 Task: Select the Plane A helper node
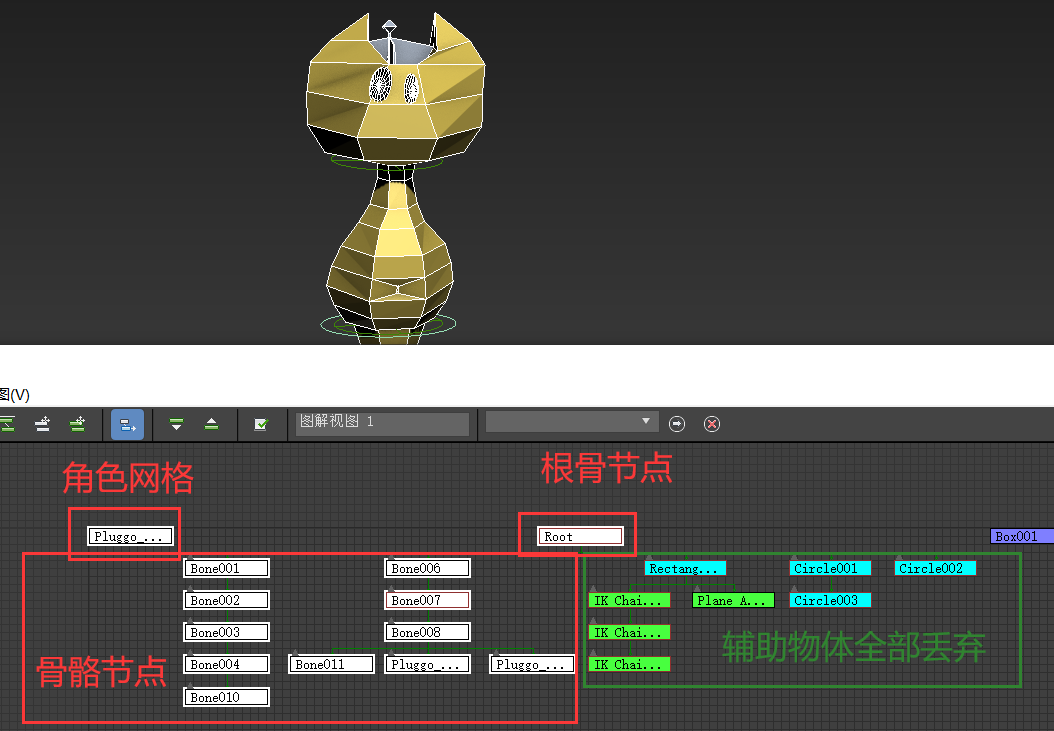[x=732, y=600]
